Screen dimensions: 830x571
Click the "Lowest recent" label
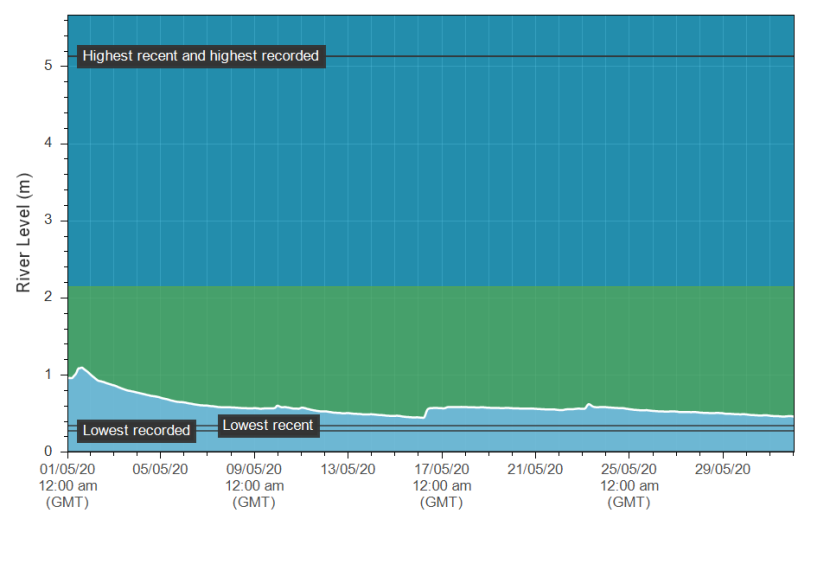click(268, 425)
